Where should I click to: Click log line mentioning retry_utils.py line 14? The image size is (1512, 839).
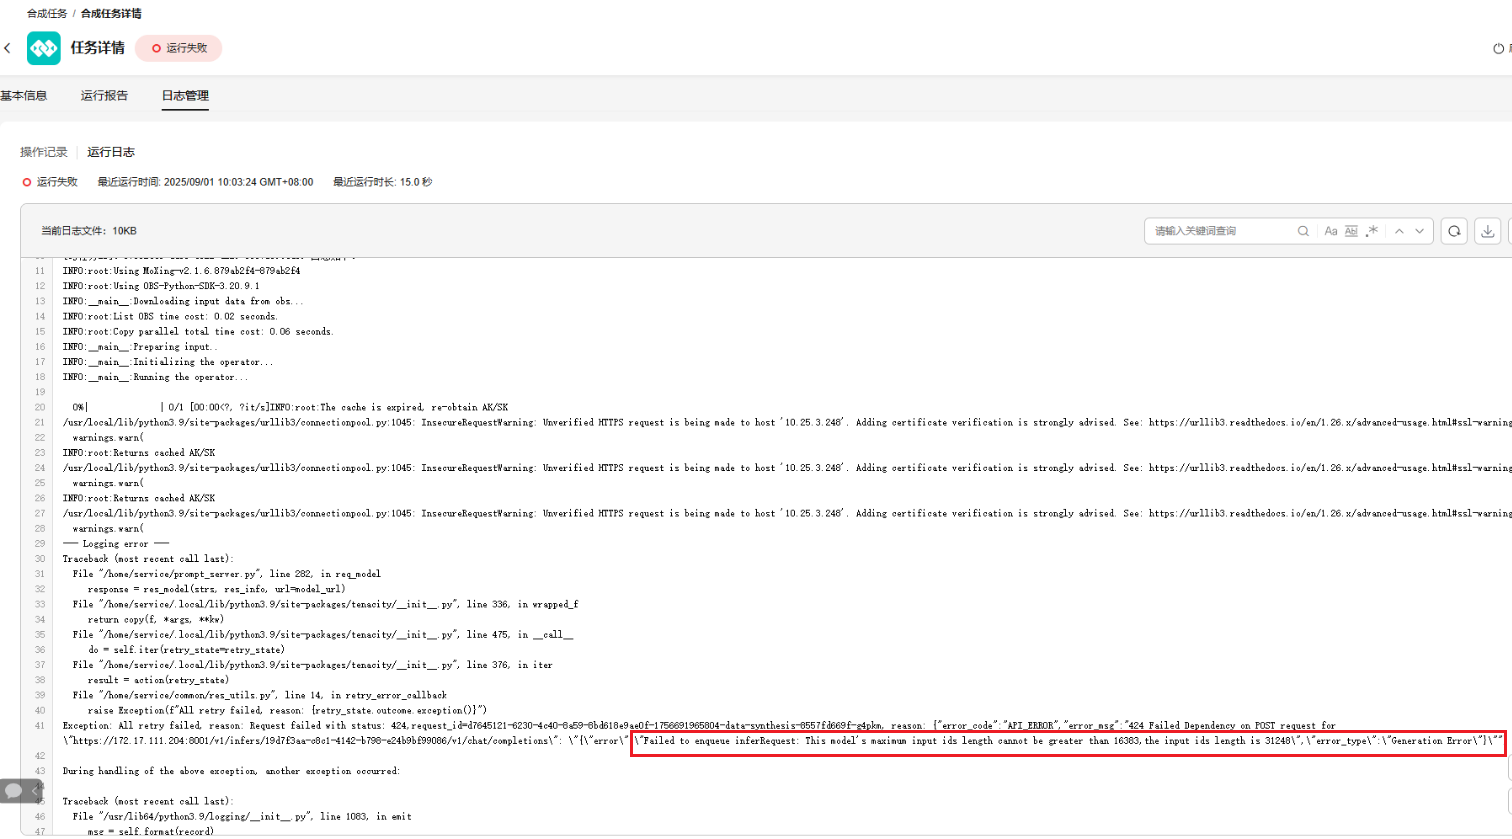point(259,695)
